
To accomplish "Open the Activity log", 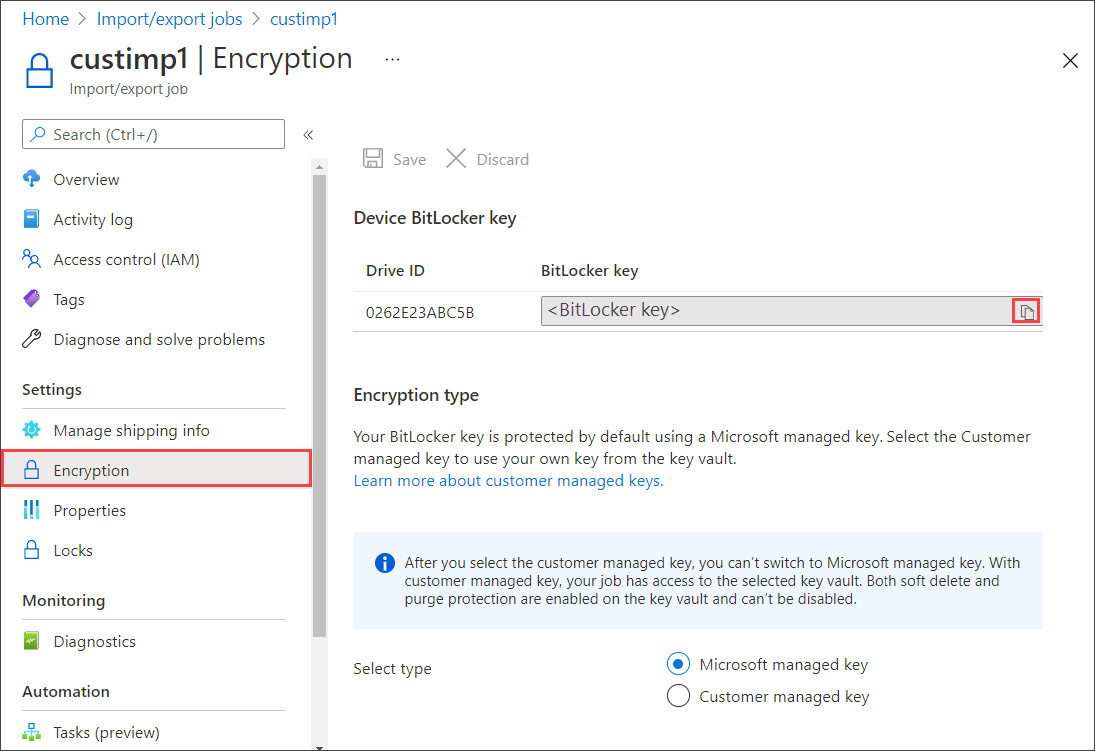I will click(x=91, y=219).
